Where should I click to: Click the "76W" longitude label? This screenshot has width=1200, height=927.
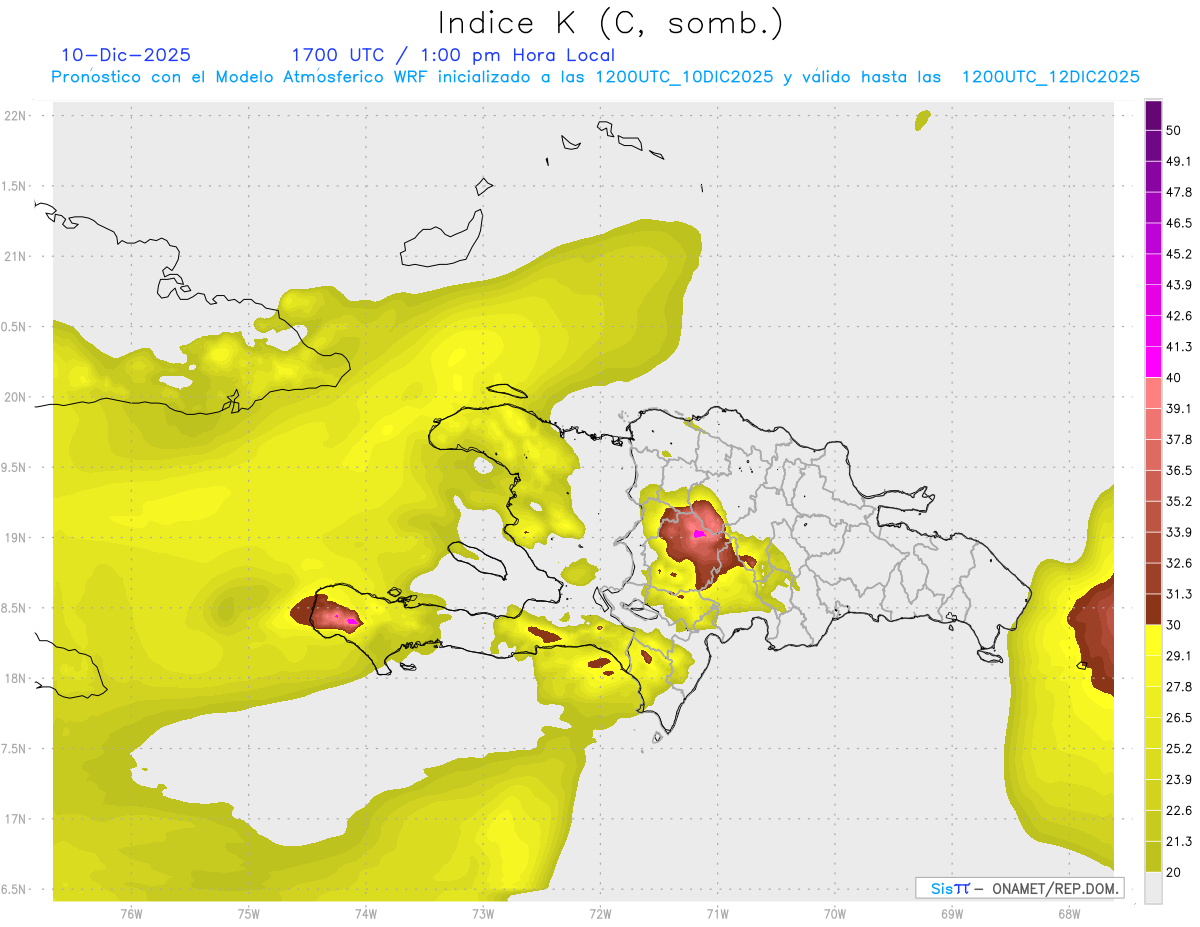coord(131,914)
